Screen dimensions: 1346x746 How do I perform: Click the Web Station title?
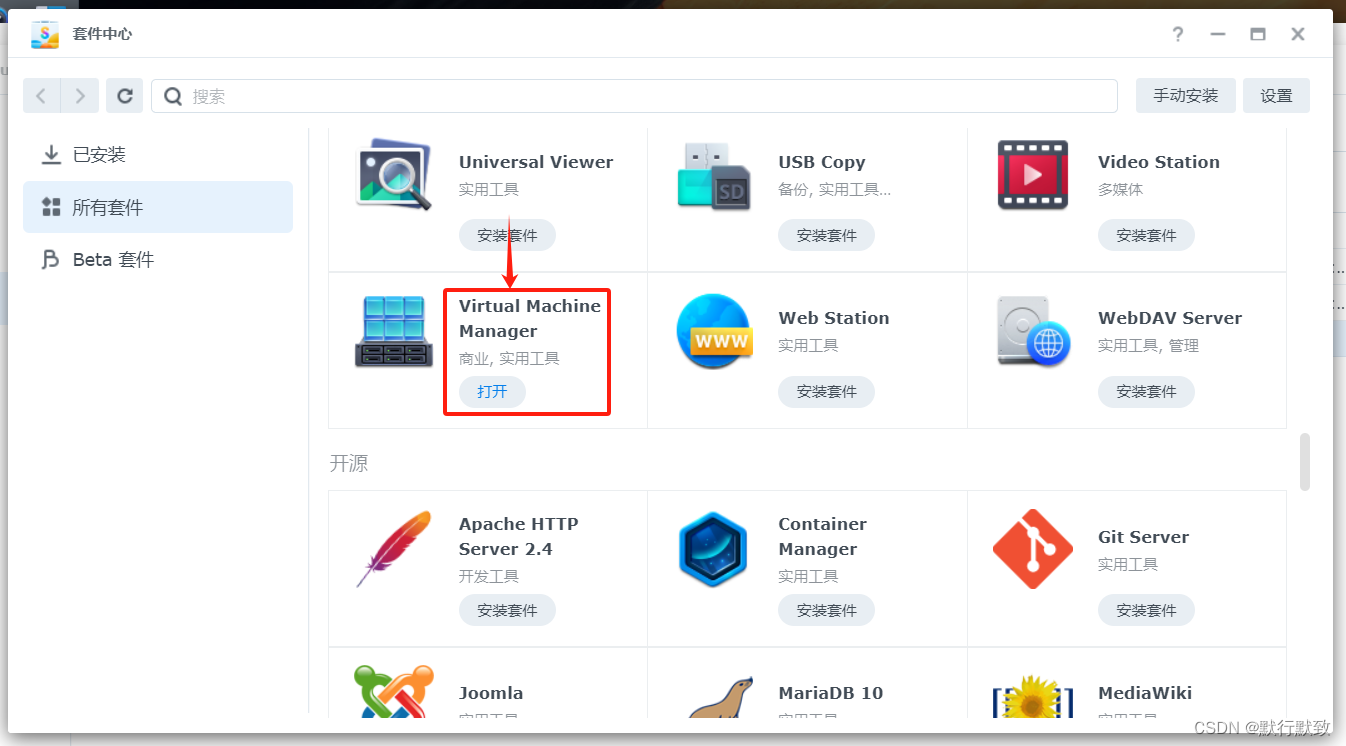pos(834,318)
